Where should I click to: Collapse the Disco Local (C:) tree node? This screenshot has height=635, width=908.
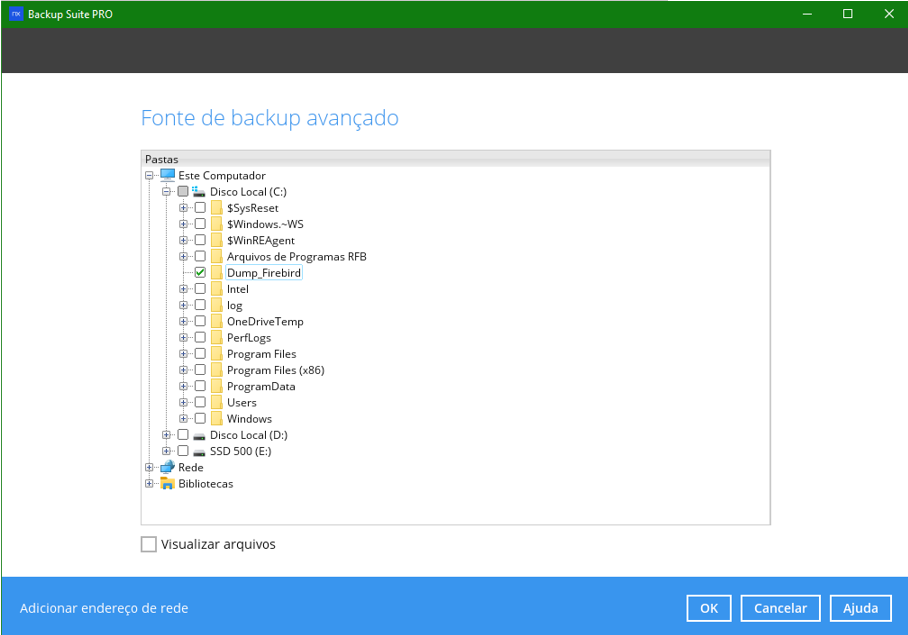click(x=166, y=191)
